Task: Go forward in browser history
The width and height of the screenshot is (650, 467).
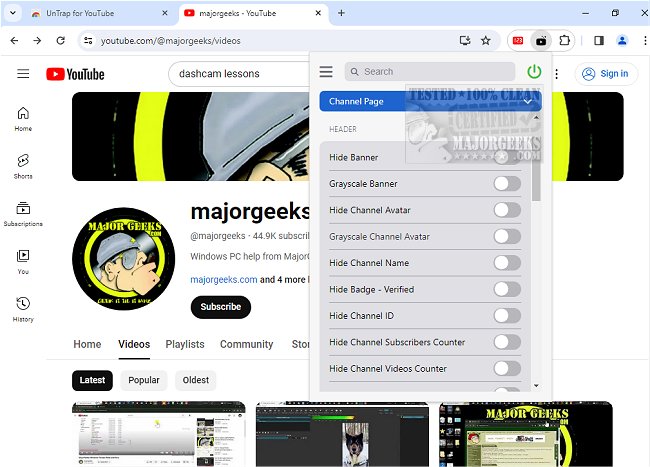Action: (x=37, y=41)
